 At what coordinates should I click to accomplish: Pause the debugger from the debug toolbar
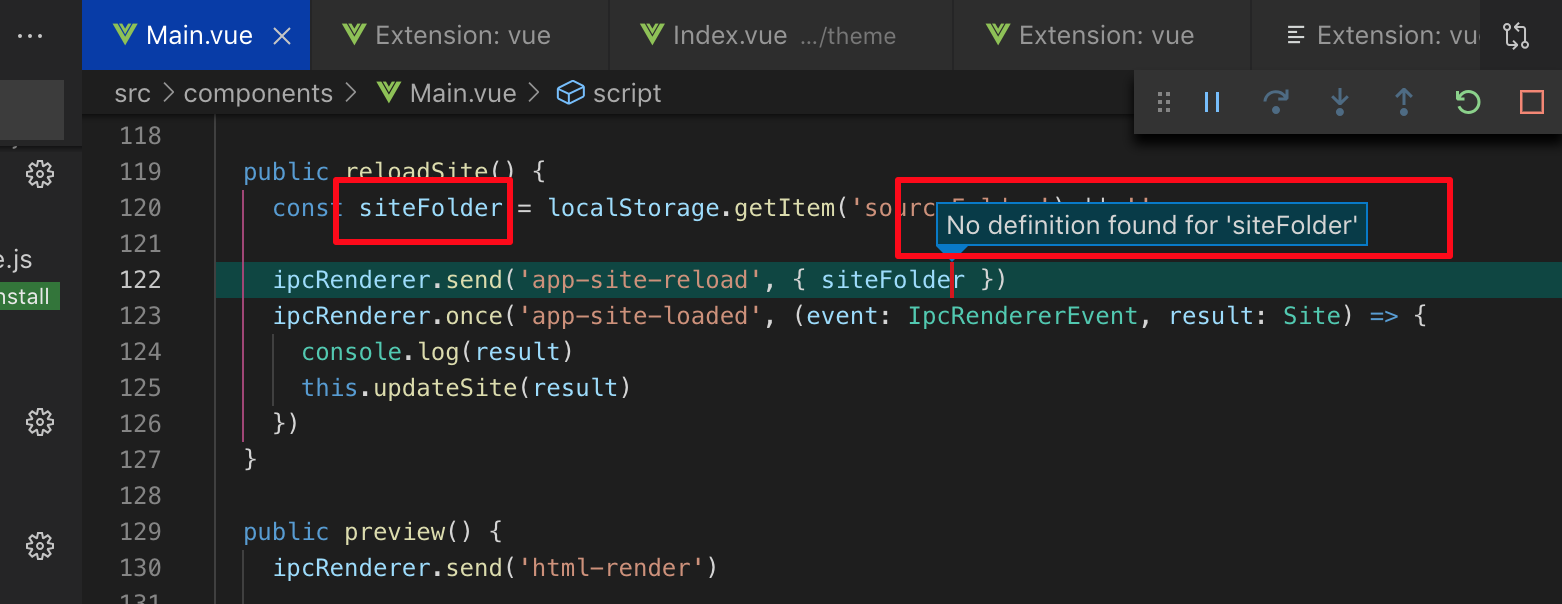pos(1212,102)
